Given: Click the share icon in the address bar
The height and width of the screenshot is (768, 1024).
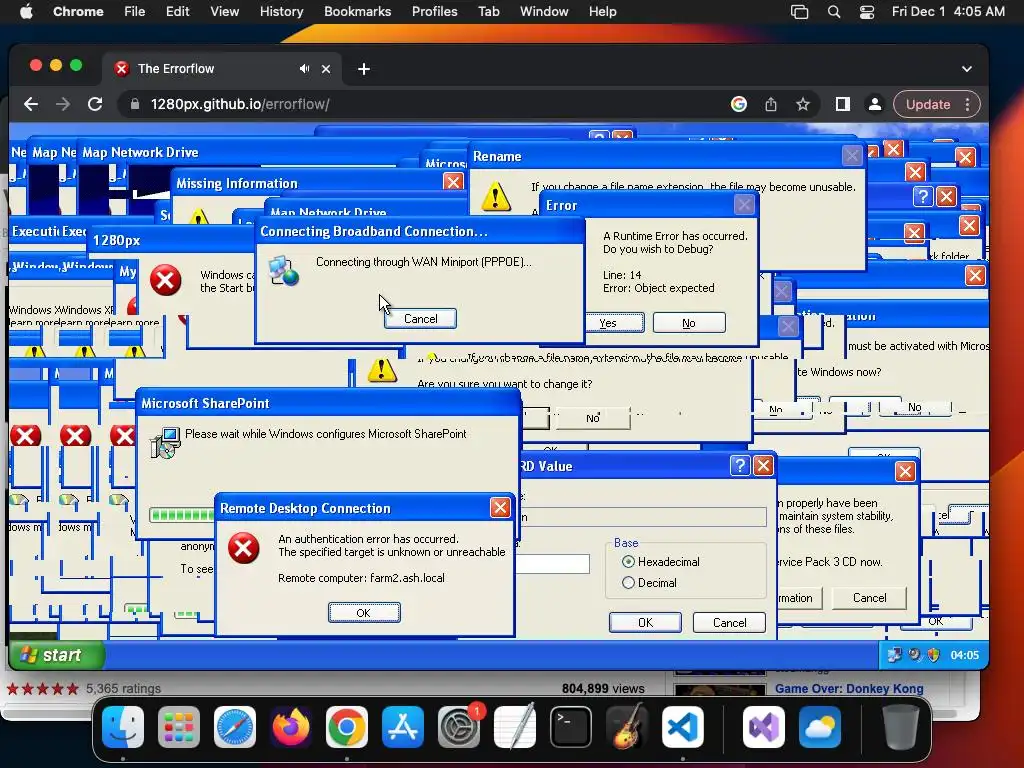Looking at the screenshot, I should click(x=771, y=104).
